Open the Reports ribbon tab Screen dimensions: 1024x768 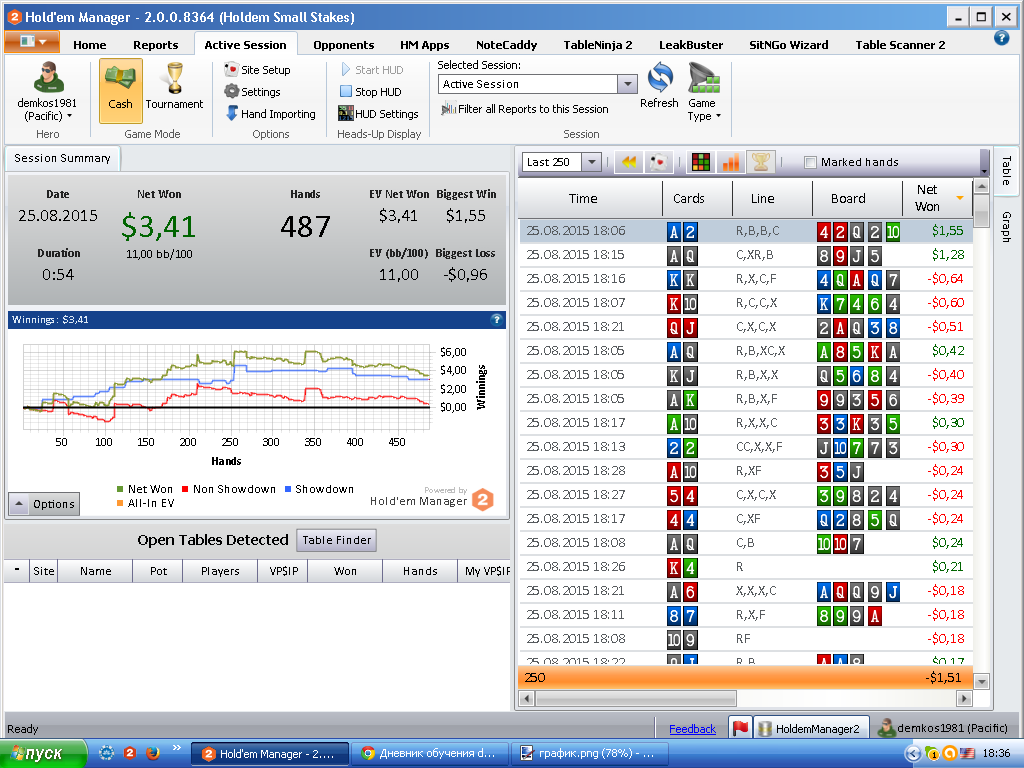(155, 45)
